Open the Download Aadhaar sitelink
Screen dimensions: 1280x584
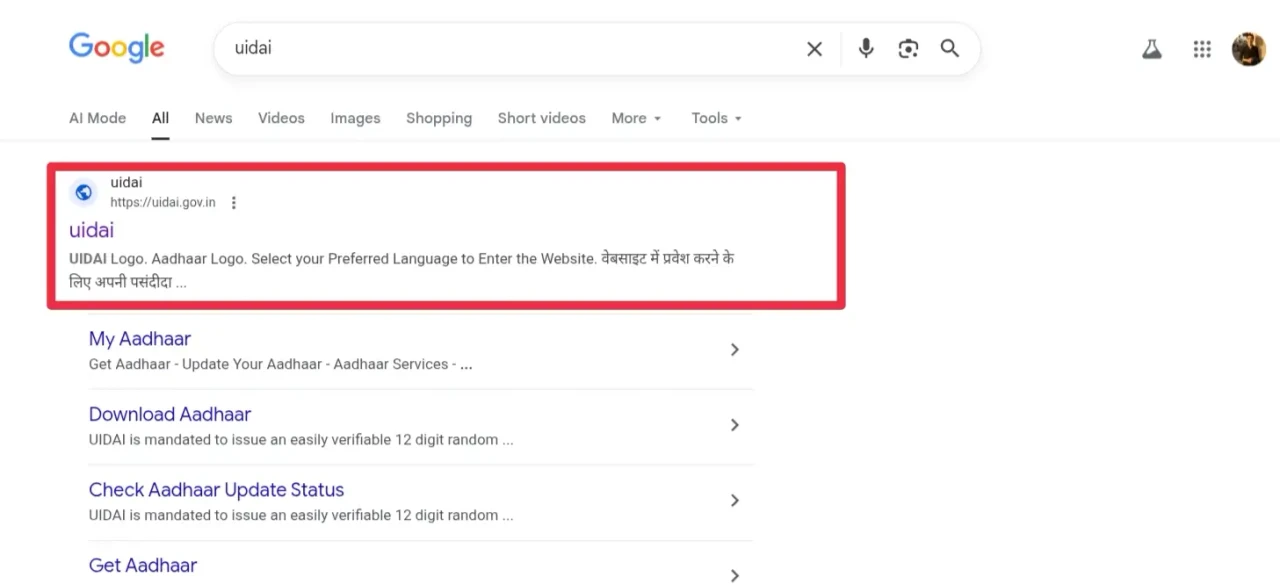[x=170, y=414]
